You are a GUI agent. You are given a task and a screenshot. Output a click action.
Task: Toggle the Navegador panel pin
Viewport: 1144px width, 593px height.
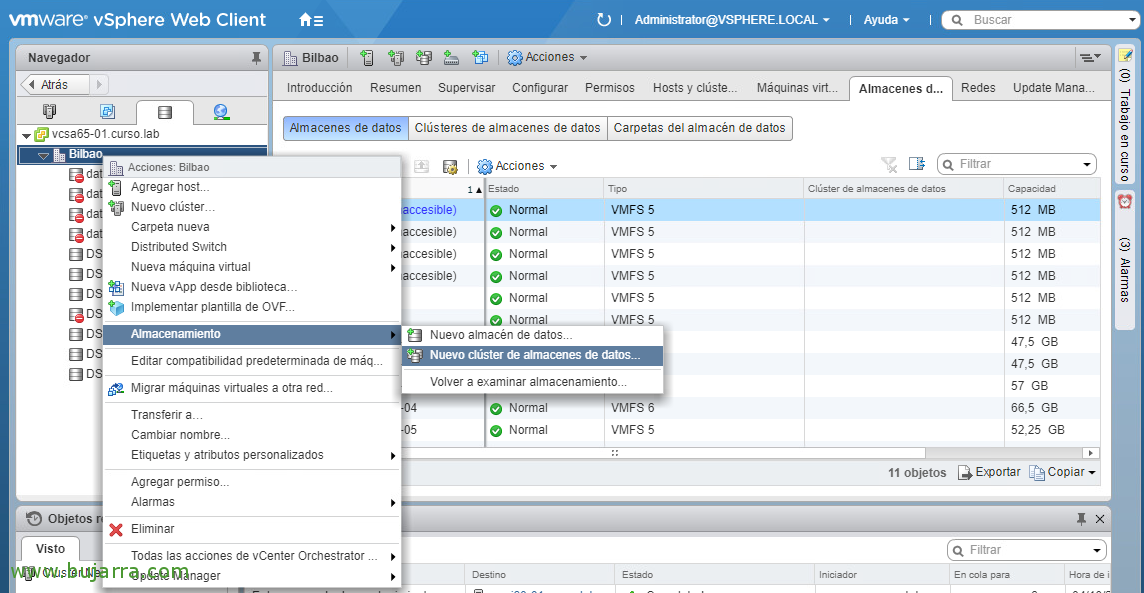tap(256, 58)
